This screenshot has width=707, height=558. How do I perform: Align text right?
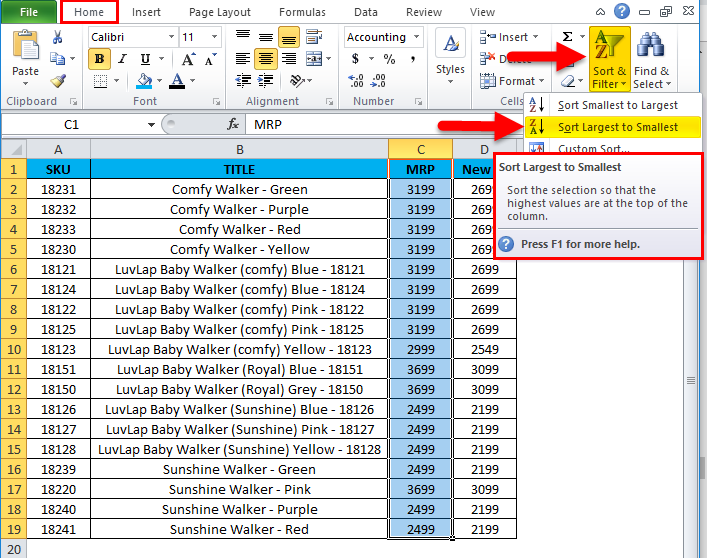[x=289, y=59]
